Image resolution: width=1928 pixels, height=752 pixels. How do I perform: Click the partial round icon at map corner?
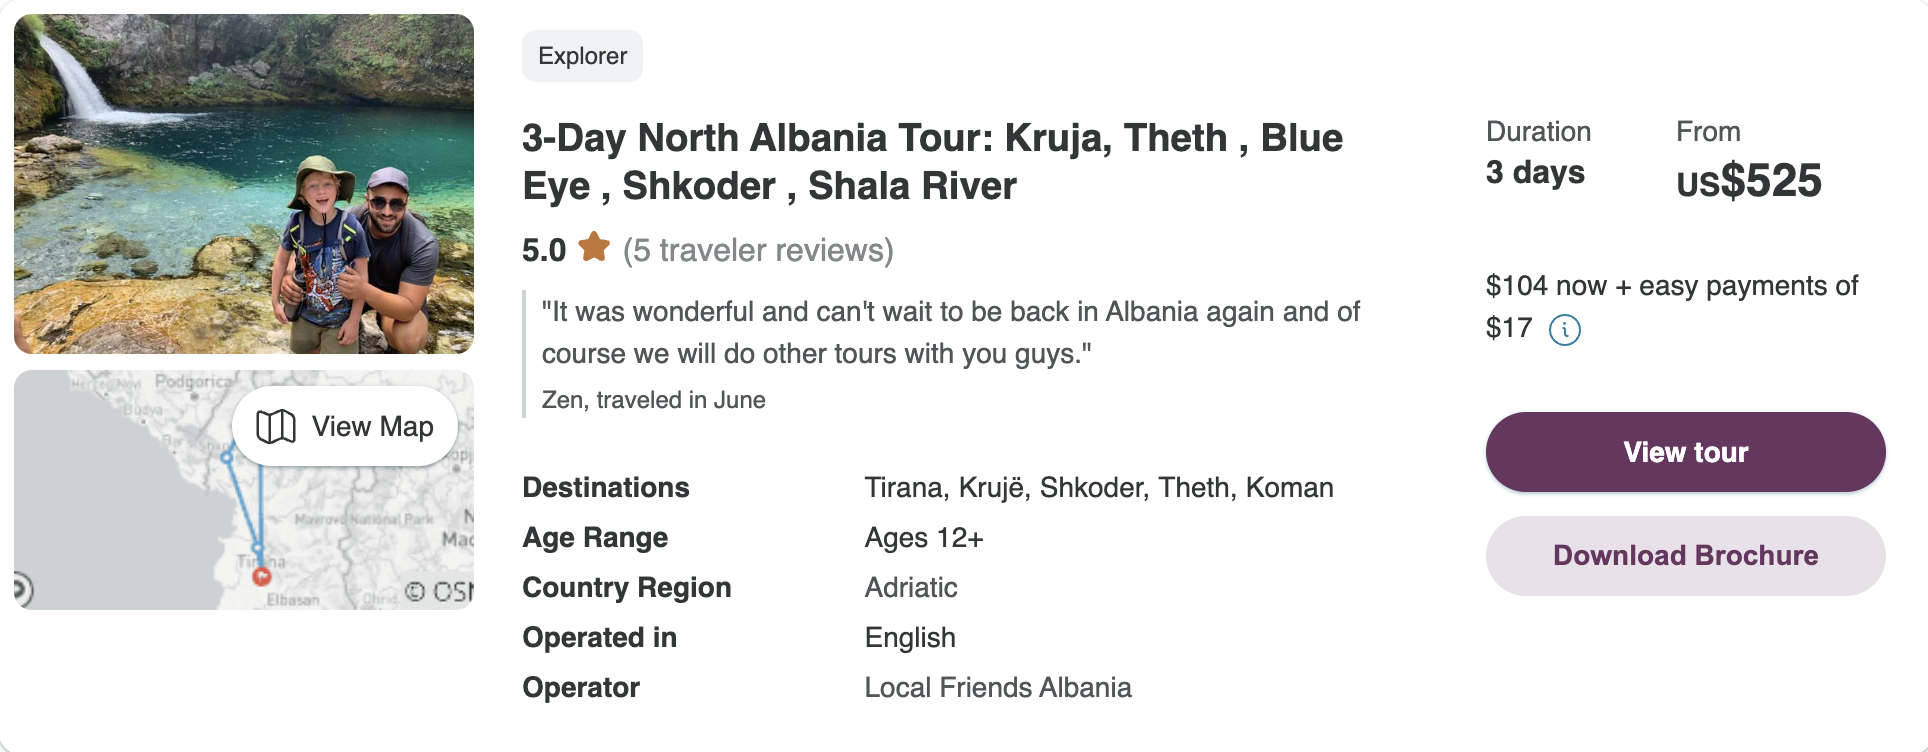point(23,589)
